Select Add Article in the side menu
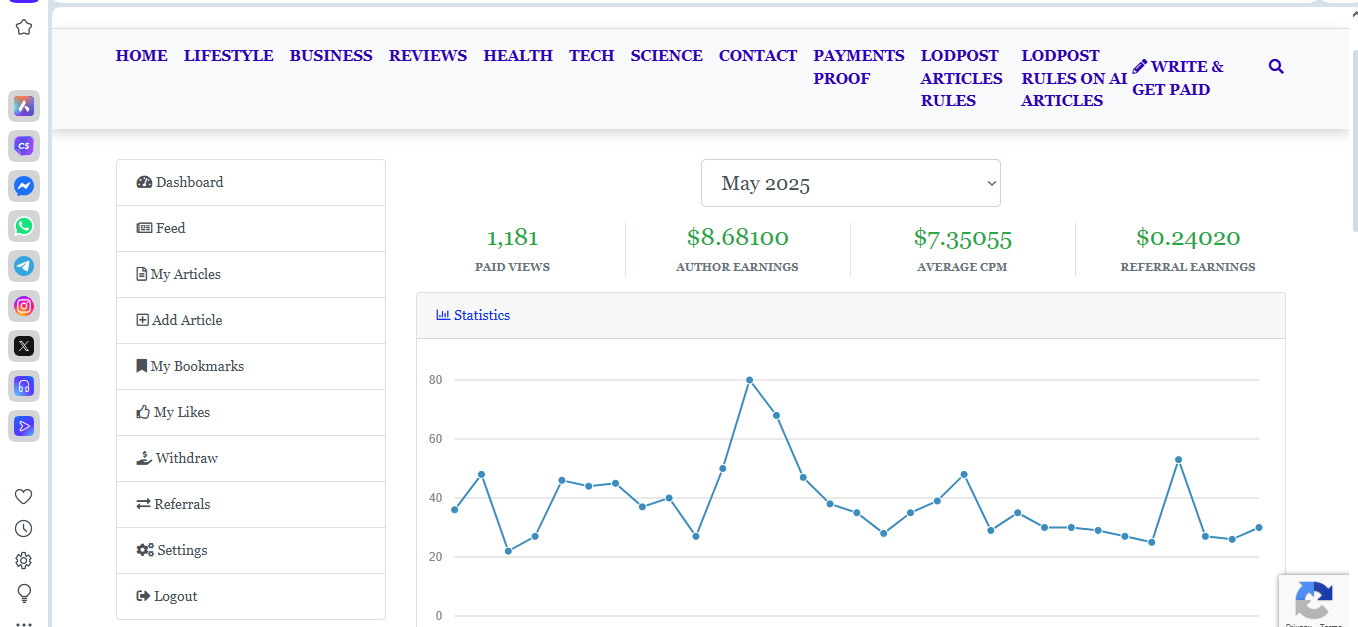The width and height of the screenshot is (1358, 627). coord(186,320)
